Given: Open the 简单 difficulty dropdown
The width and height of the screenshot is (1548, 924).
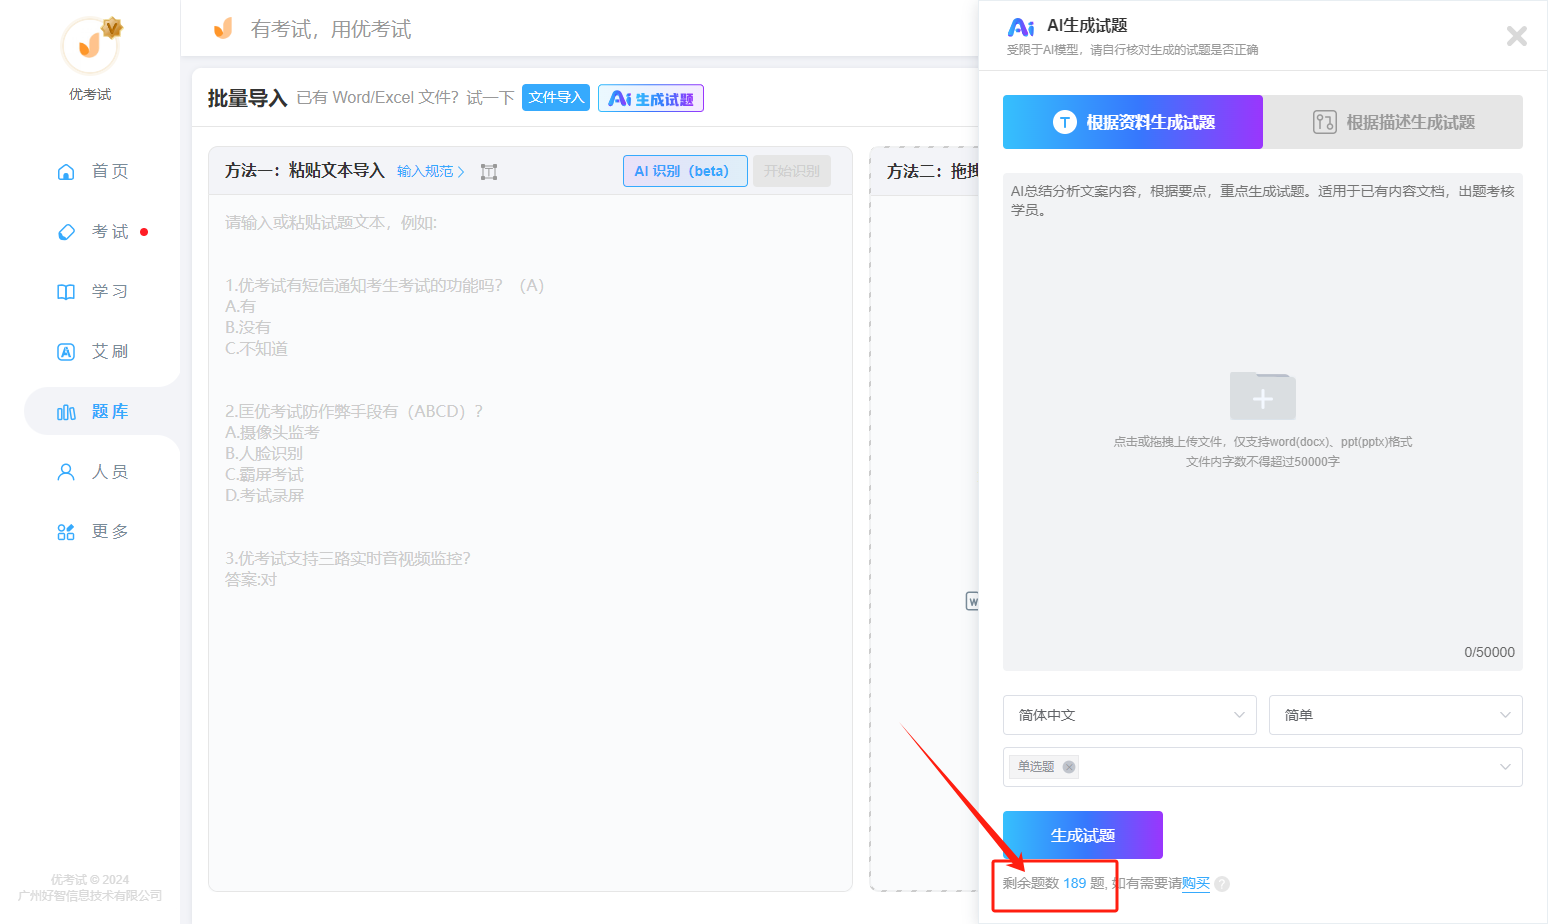Looking at the screenshot, I should point(1396,715).
